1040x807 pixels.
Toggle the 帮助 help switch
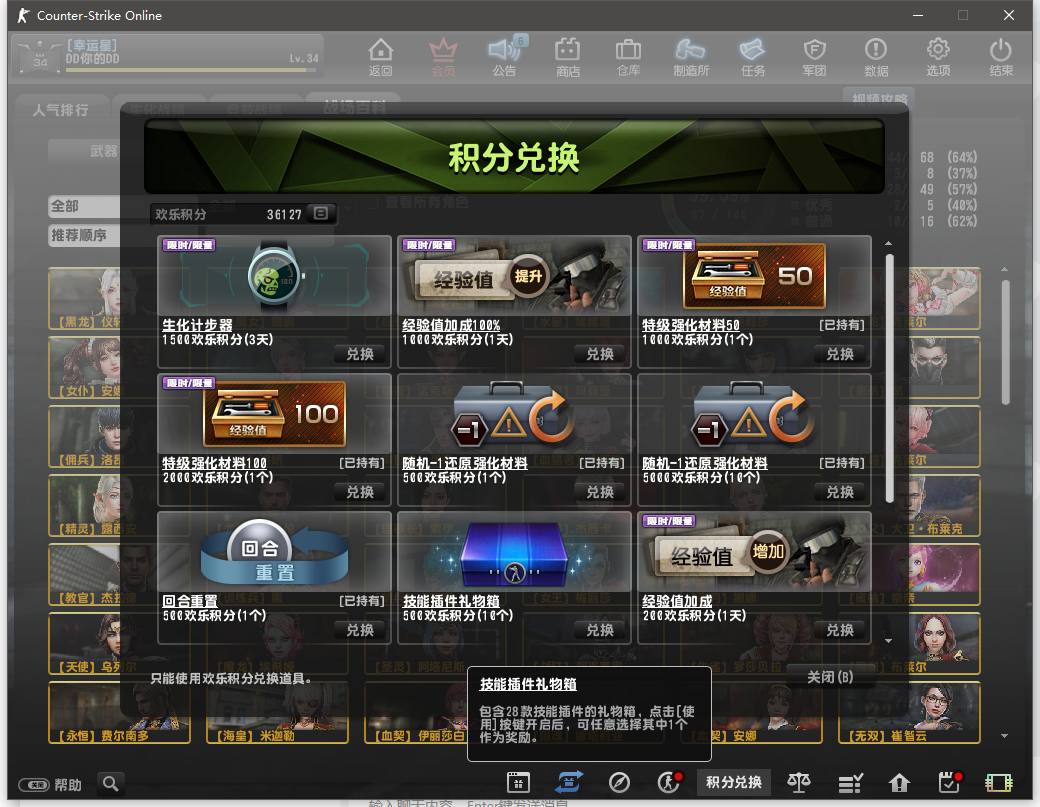coord(34,785)
